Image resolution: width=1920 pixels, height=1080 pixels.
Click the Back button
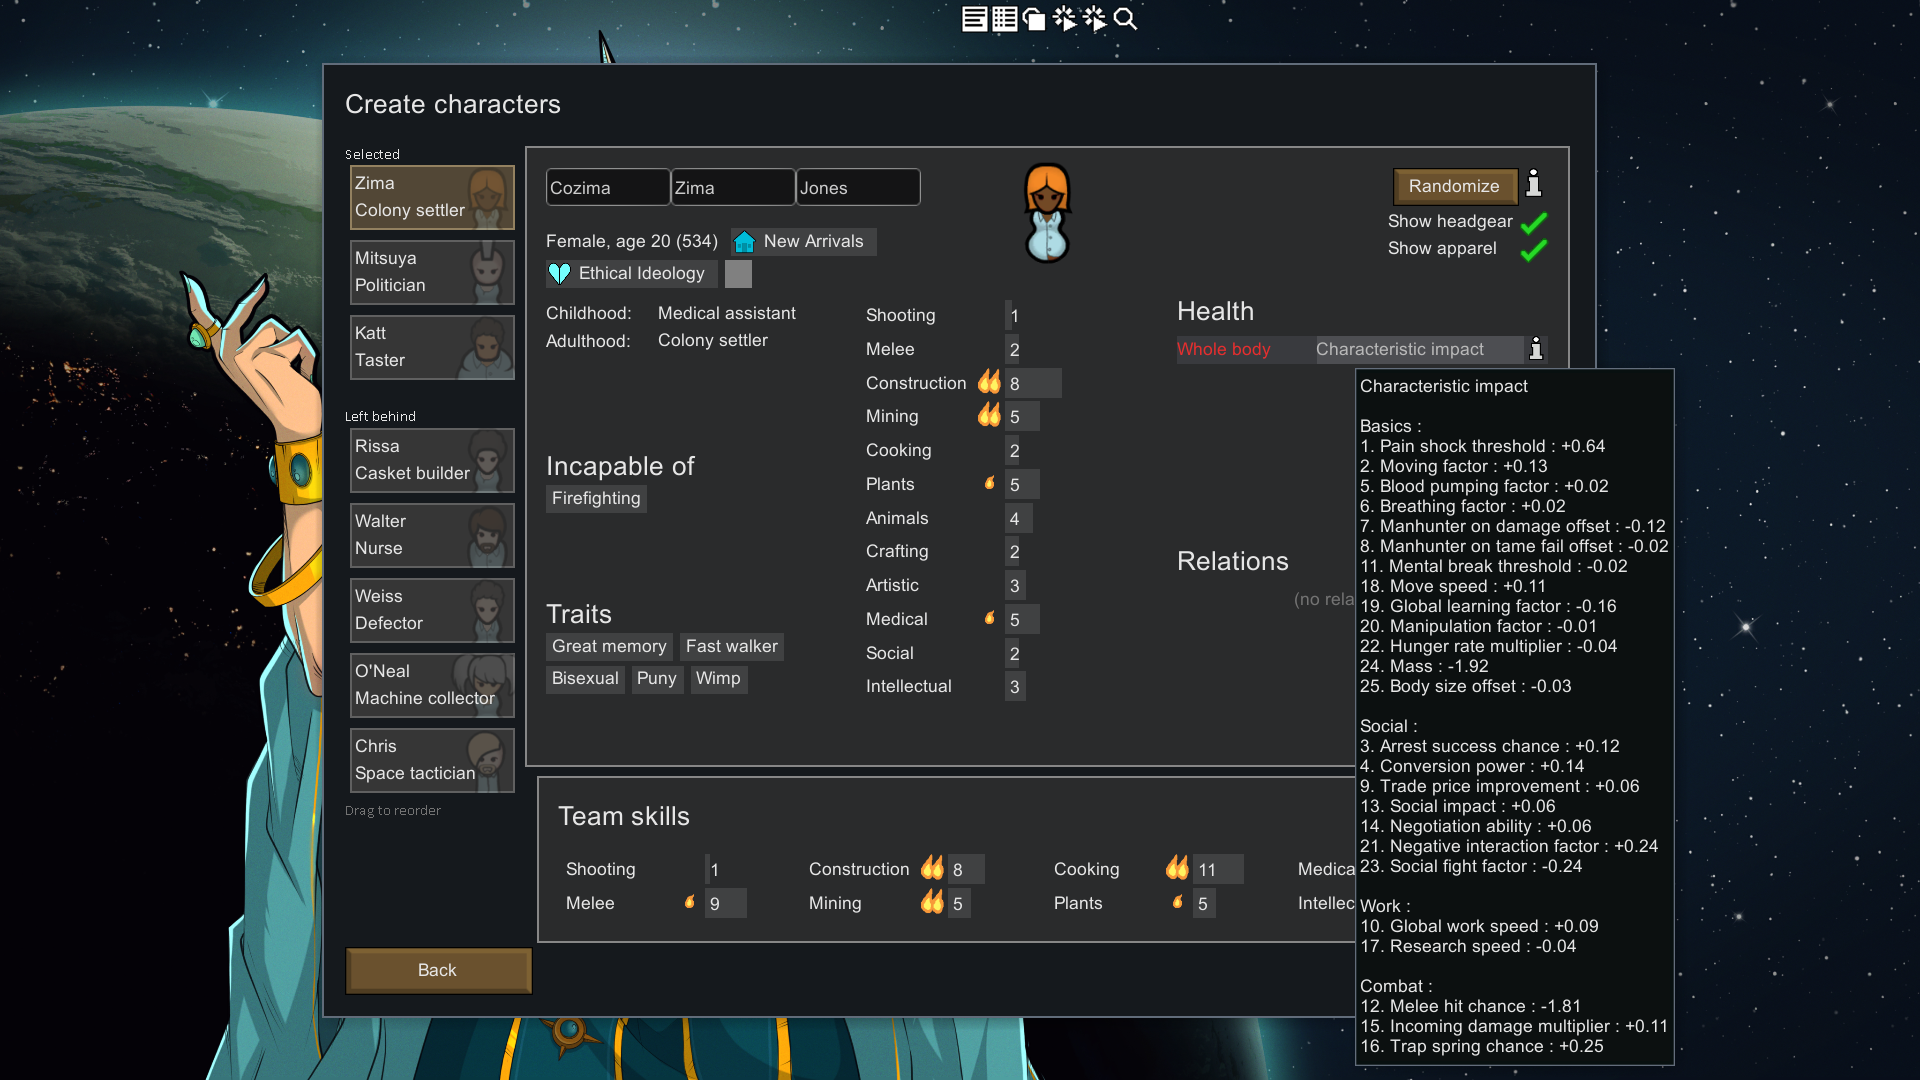[437, 970]
